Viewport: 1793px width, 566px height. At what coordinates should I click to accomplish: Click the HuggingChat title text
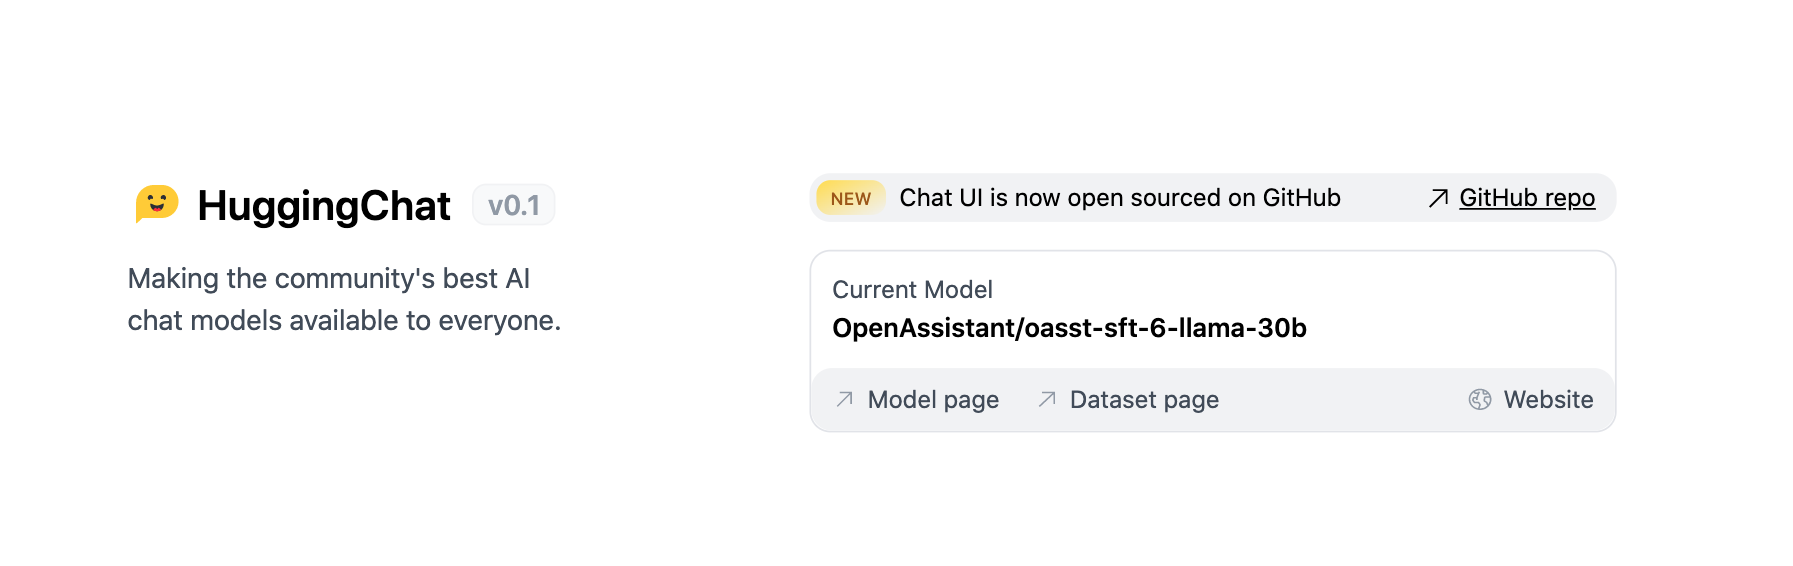pyautogui.click(x=324, y=206)
